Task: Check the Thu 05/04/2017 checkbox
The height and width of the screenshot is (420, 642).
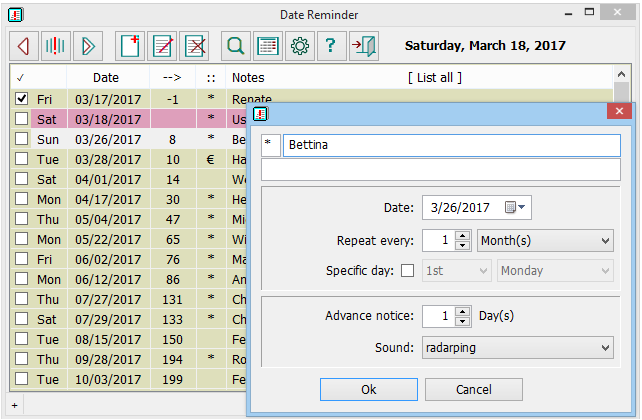Action: coord(21,219)
